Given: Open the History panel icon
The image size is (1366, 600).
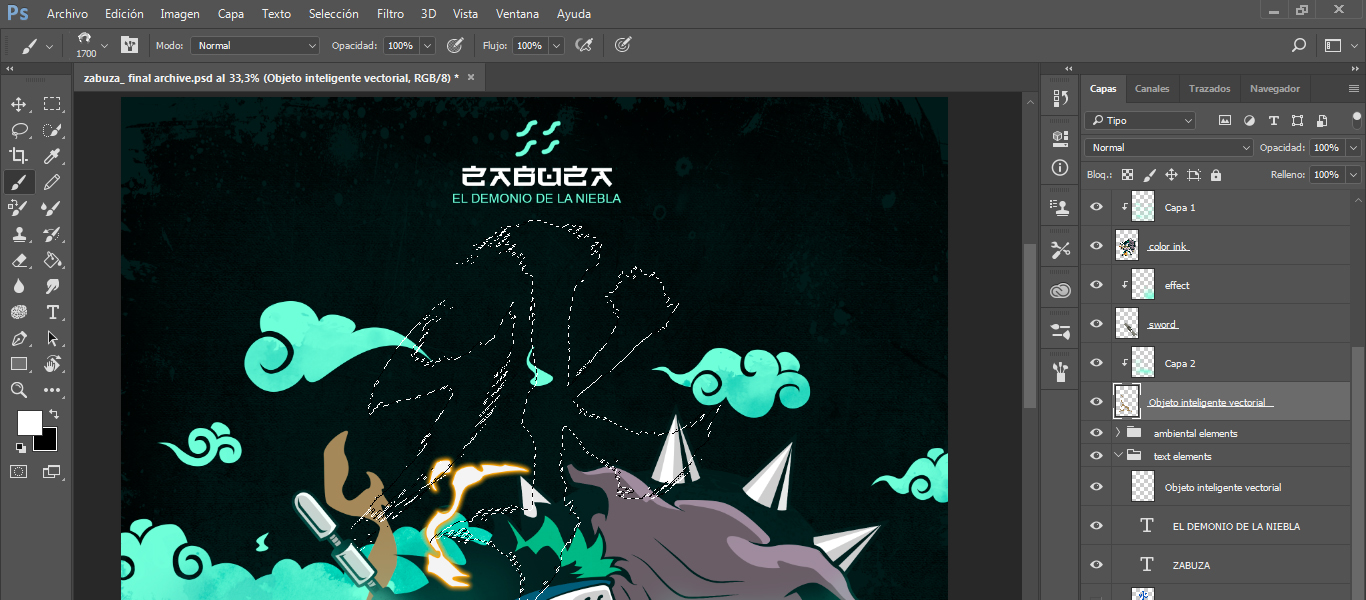Looking at the screenshot, I should 1060,99.
